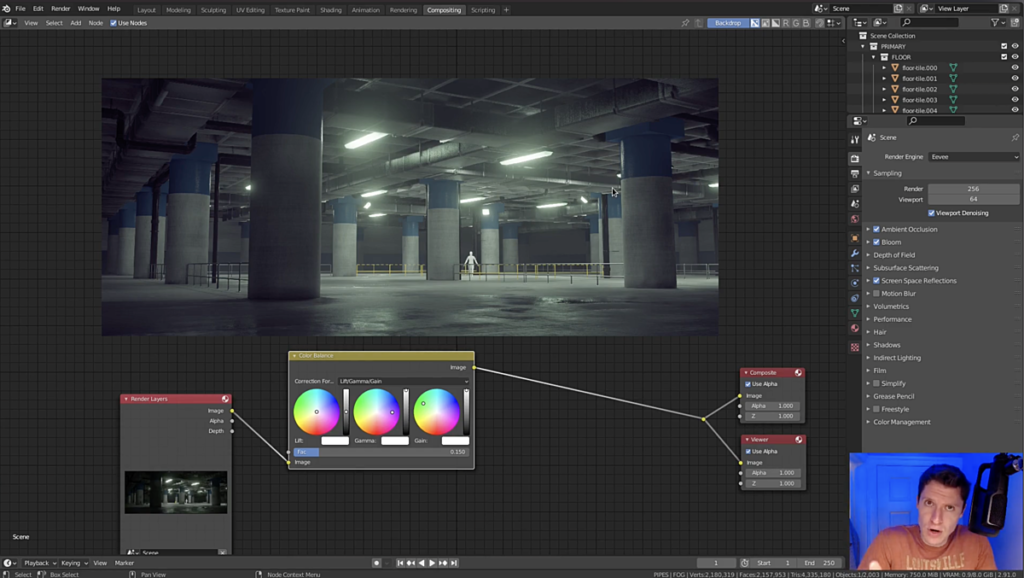Disable Screen Space Reflections checkbox
Viewport: 1024px width, 578px height.
pos(876,281)
